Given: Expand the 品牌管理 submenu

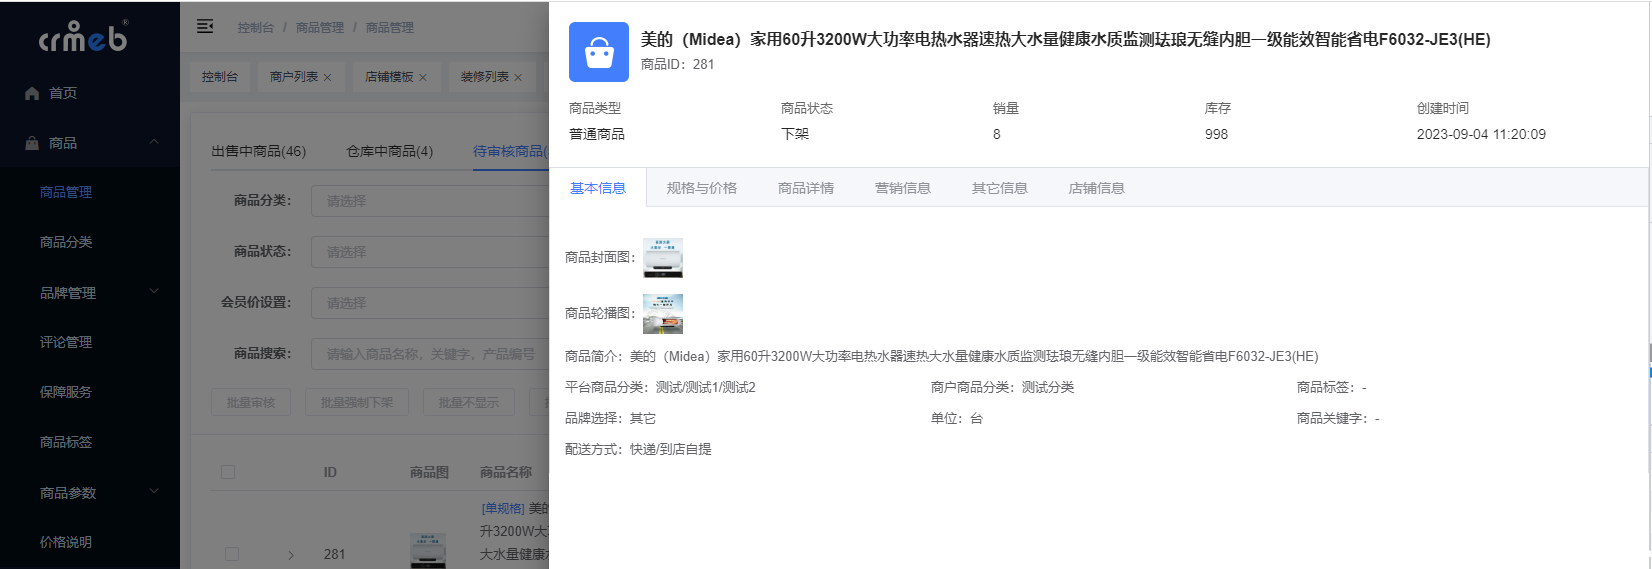Looking at the screenshot, I should [x=154, y=292].
